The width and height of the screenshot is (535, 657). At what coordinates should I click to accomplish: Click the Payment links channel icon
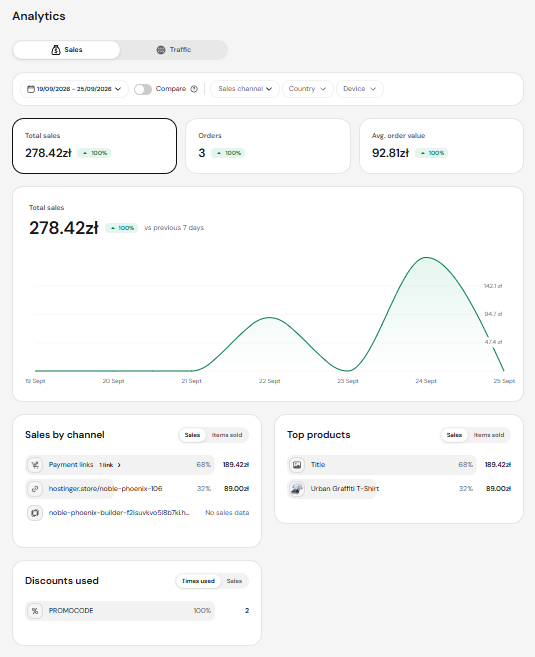[35, 465]
